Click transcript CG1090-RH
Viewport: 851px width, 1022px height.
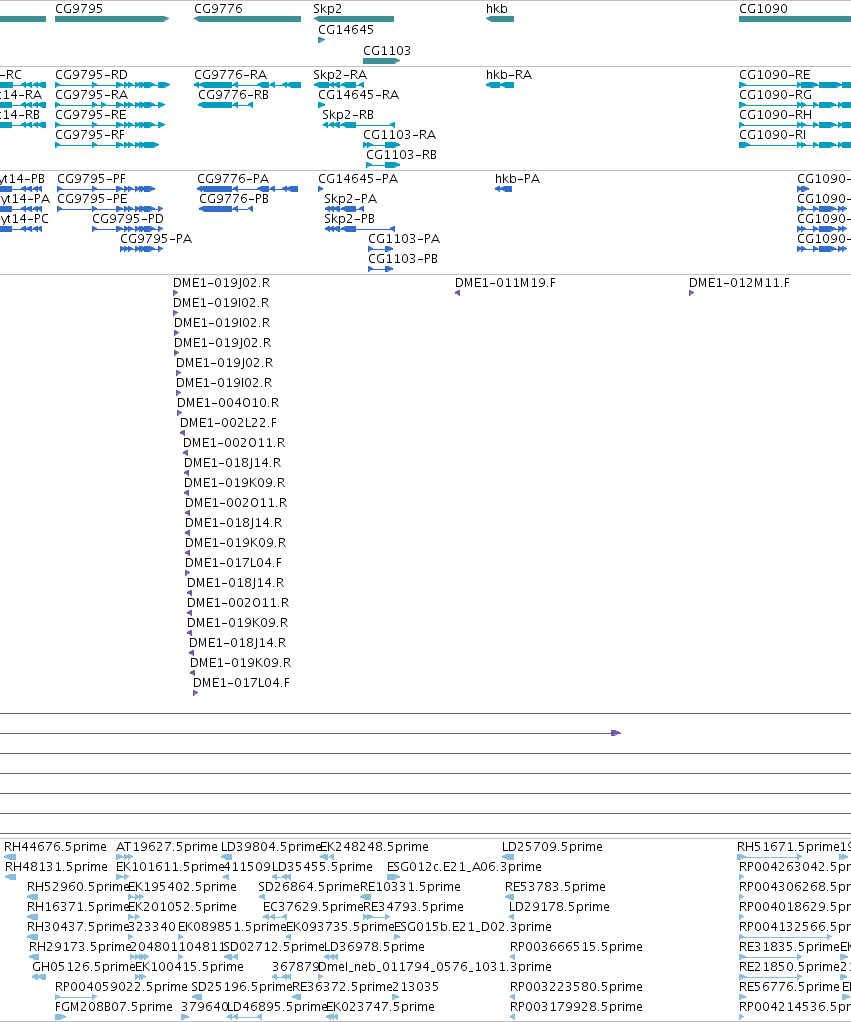[x=775, y=115]
